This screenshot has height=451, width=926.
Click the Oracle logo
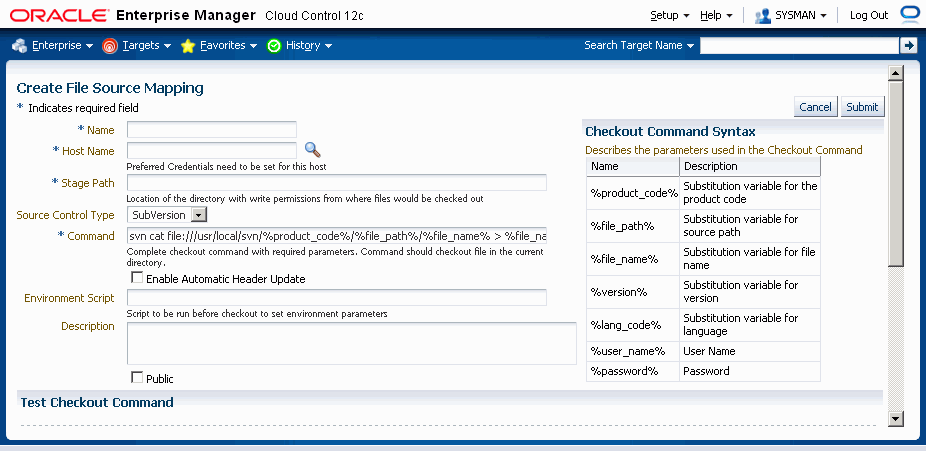(x=59, y=15)
